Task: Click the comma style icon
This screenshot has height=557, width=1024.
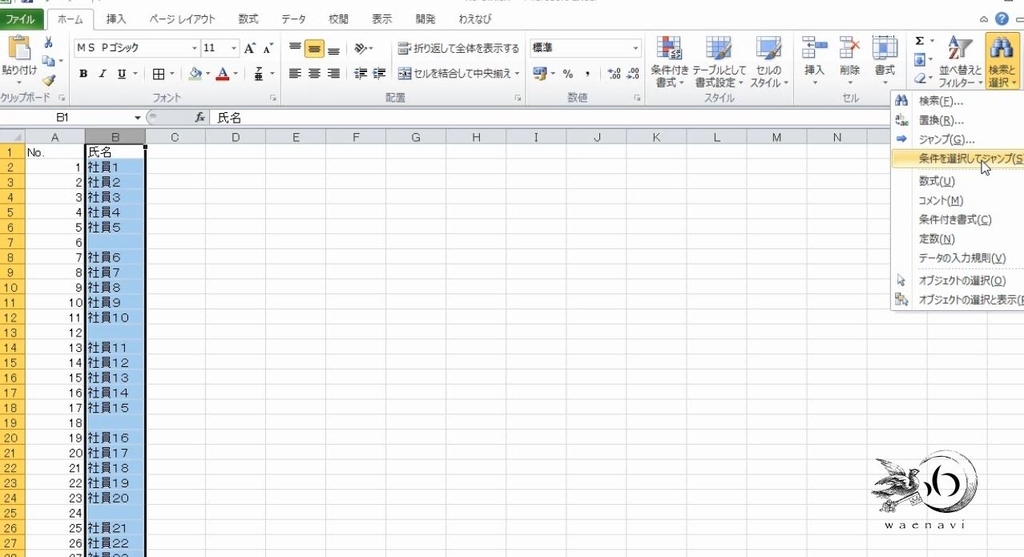Action: (587, 74)
